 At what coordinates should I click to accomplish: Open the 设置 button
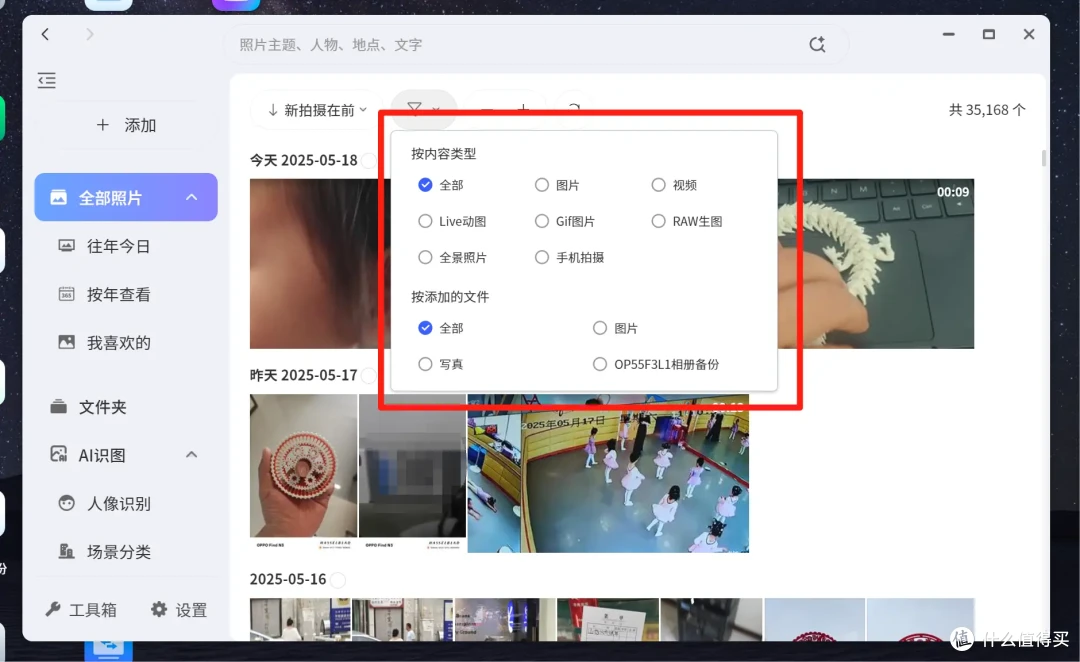pyautogui.click(x=179, y=610)
